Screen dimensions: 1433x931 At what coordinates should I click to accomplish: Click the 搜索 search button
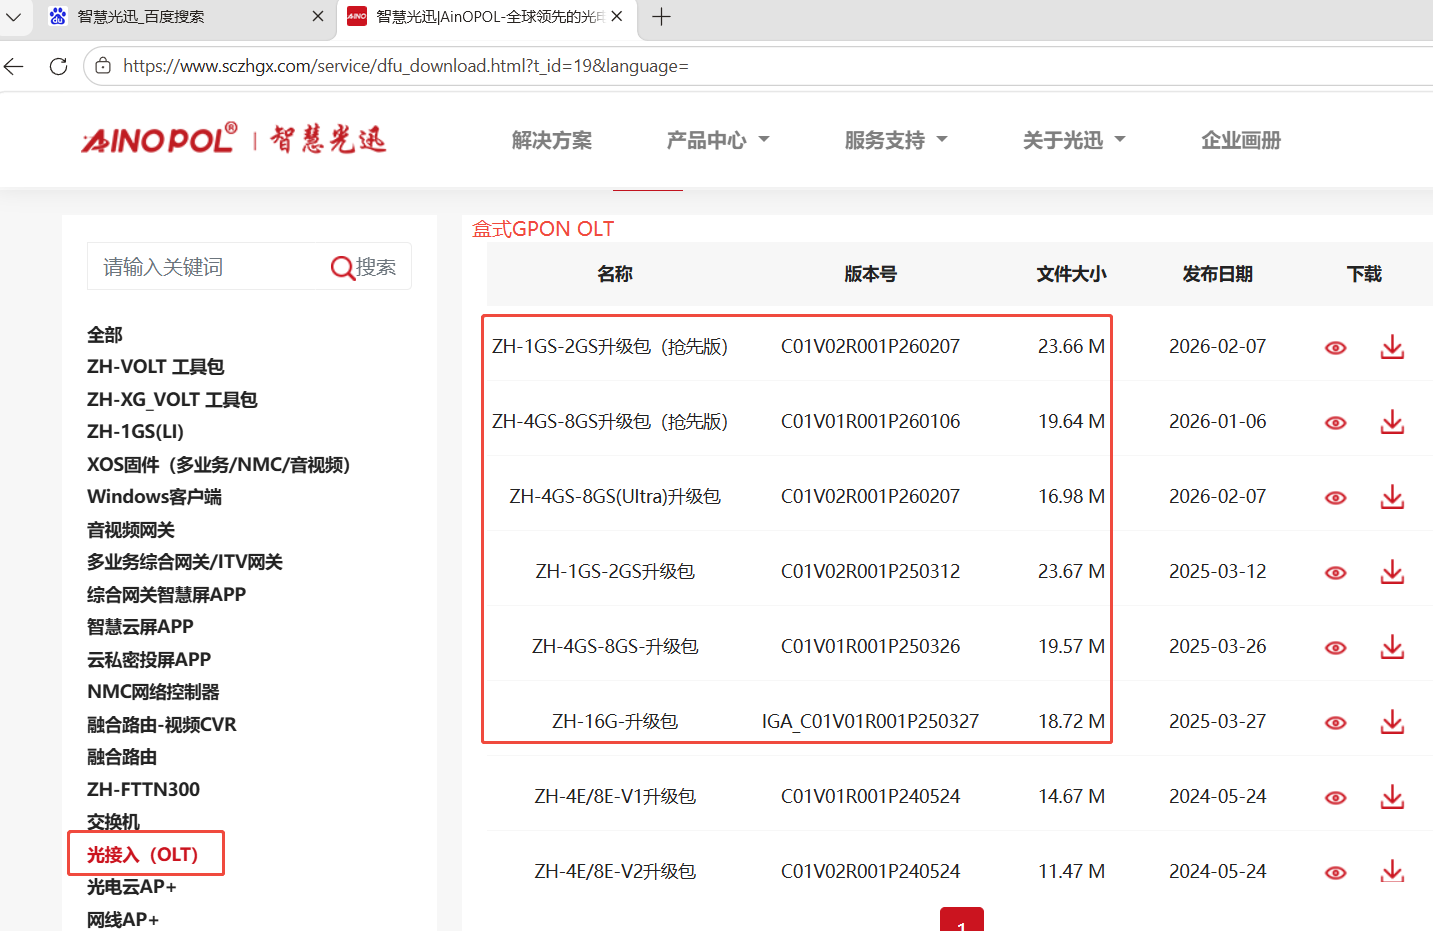(364, 267)
